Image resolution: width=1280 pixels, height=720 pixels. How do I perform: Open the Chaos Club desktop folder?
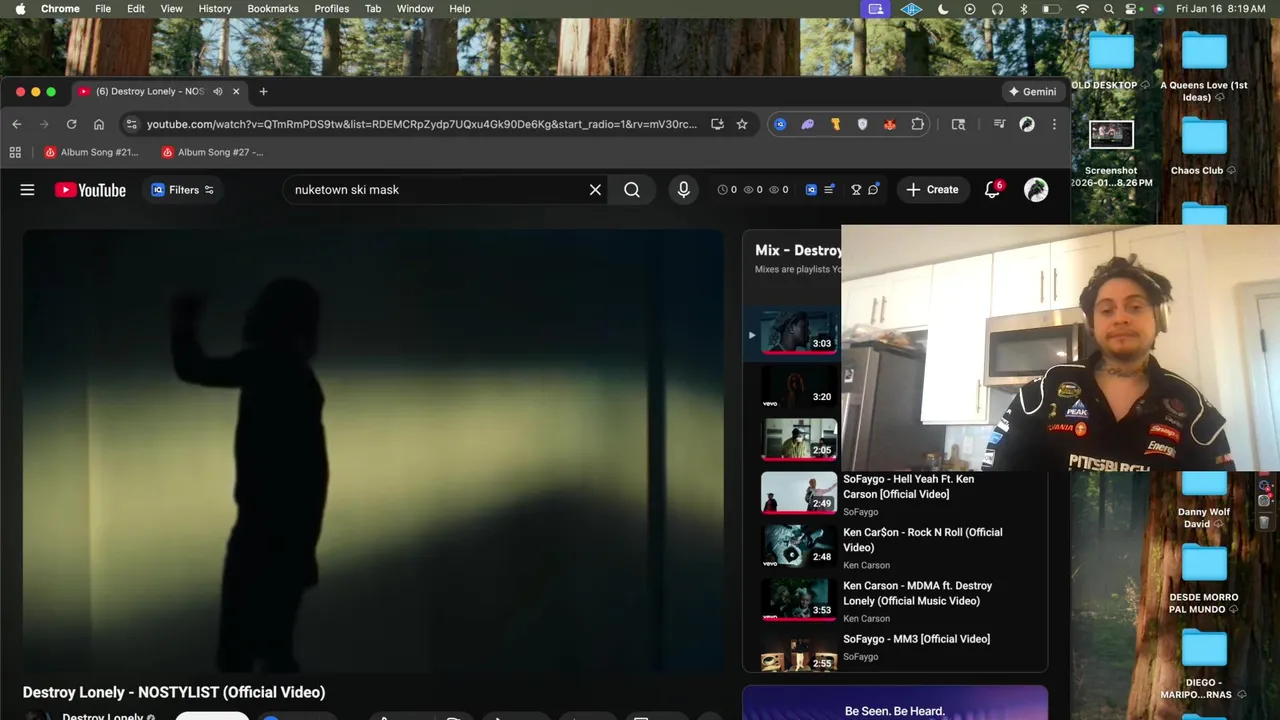[x=1204, y=147]
